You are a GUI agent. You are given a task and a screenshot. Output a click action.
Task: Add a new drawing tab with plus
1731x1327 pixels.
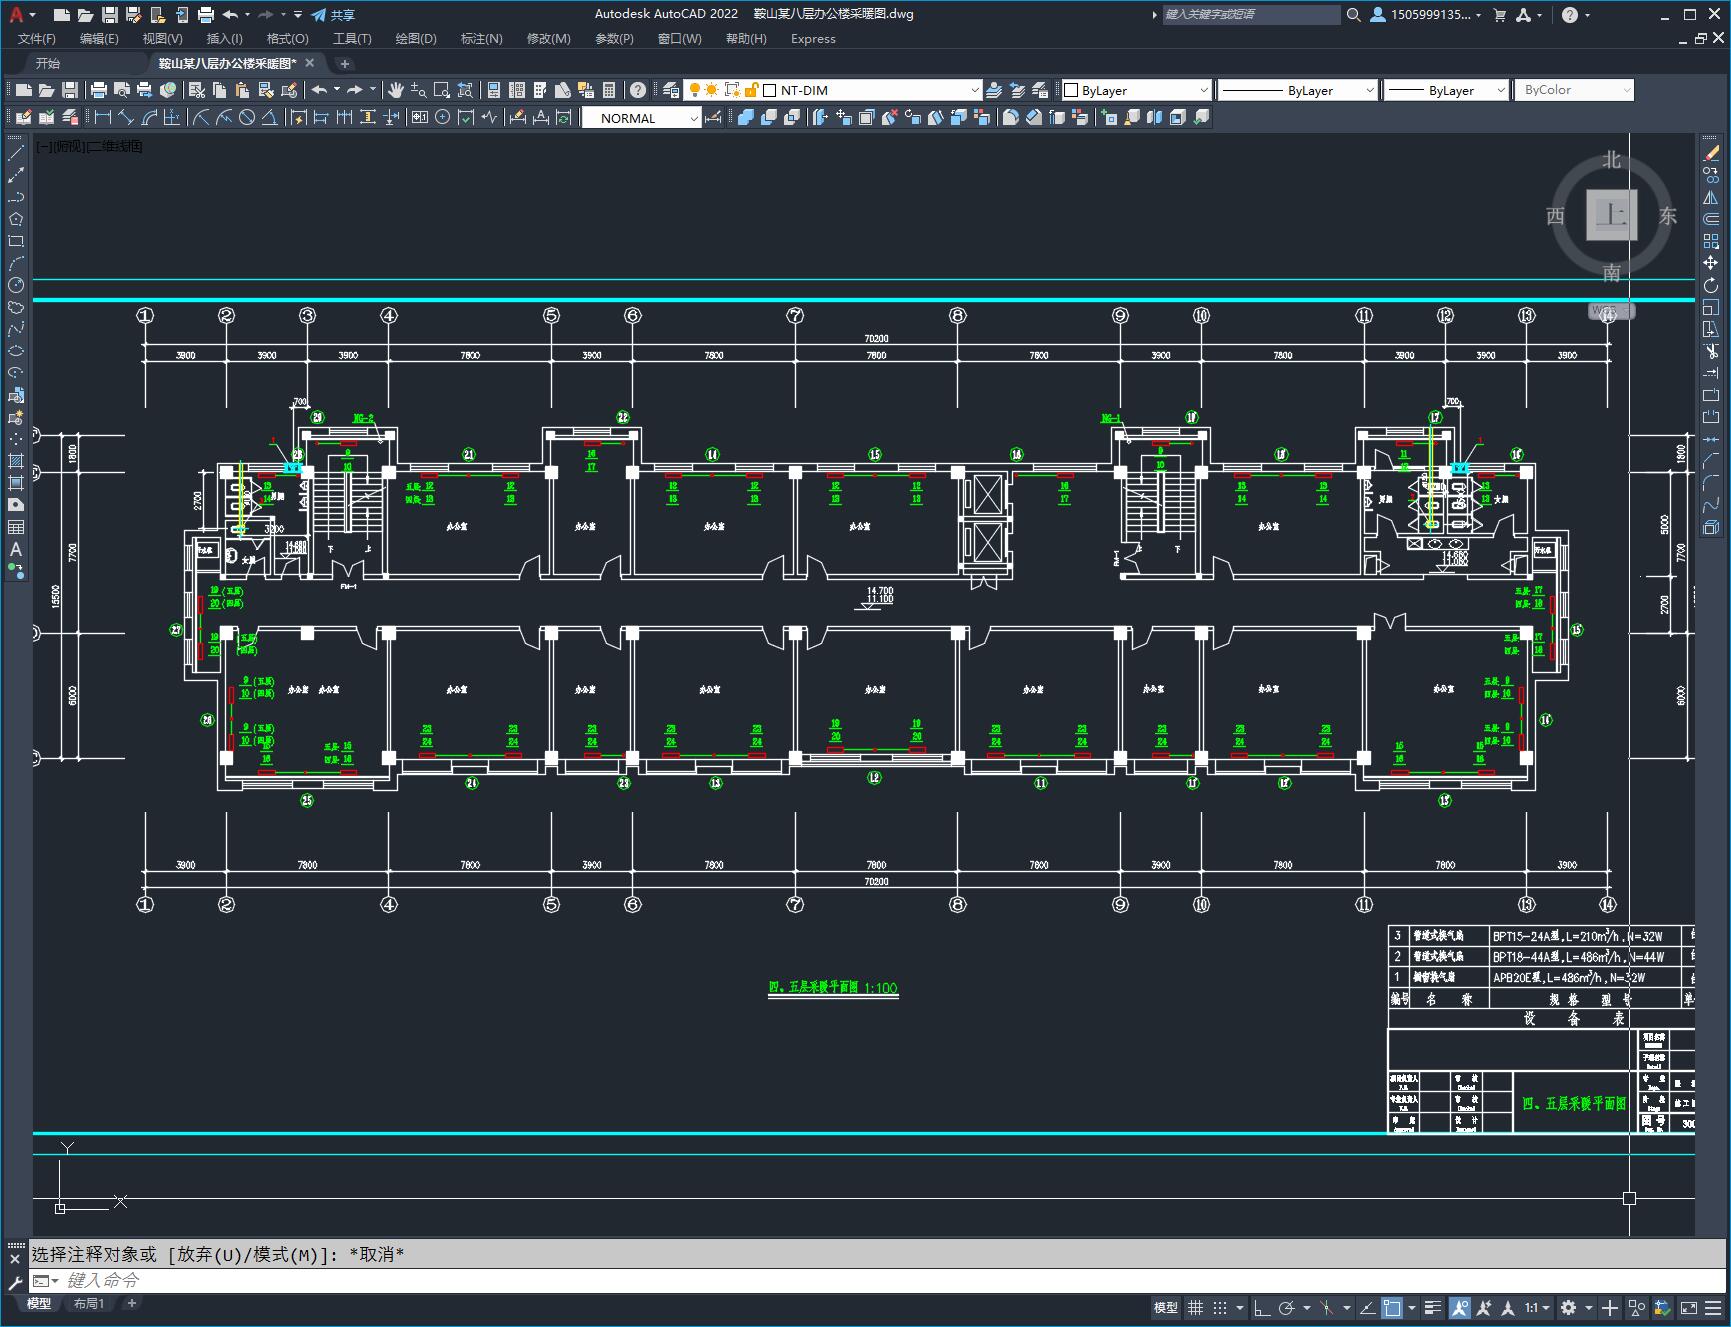pos(345,63)
